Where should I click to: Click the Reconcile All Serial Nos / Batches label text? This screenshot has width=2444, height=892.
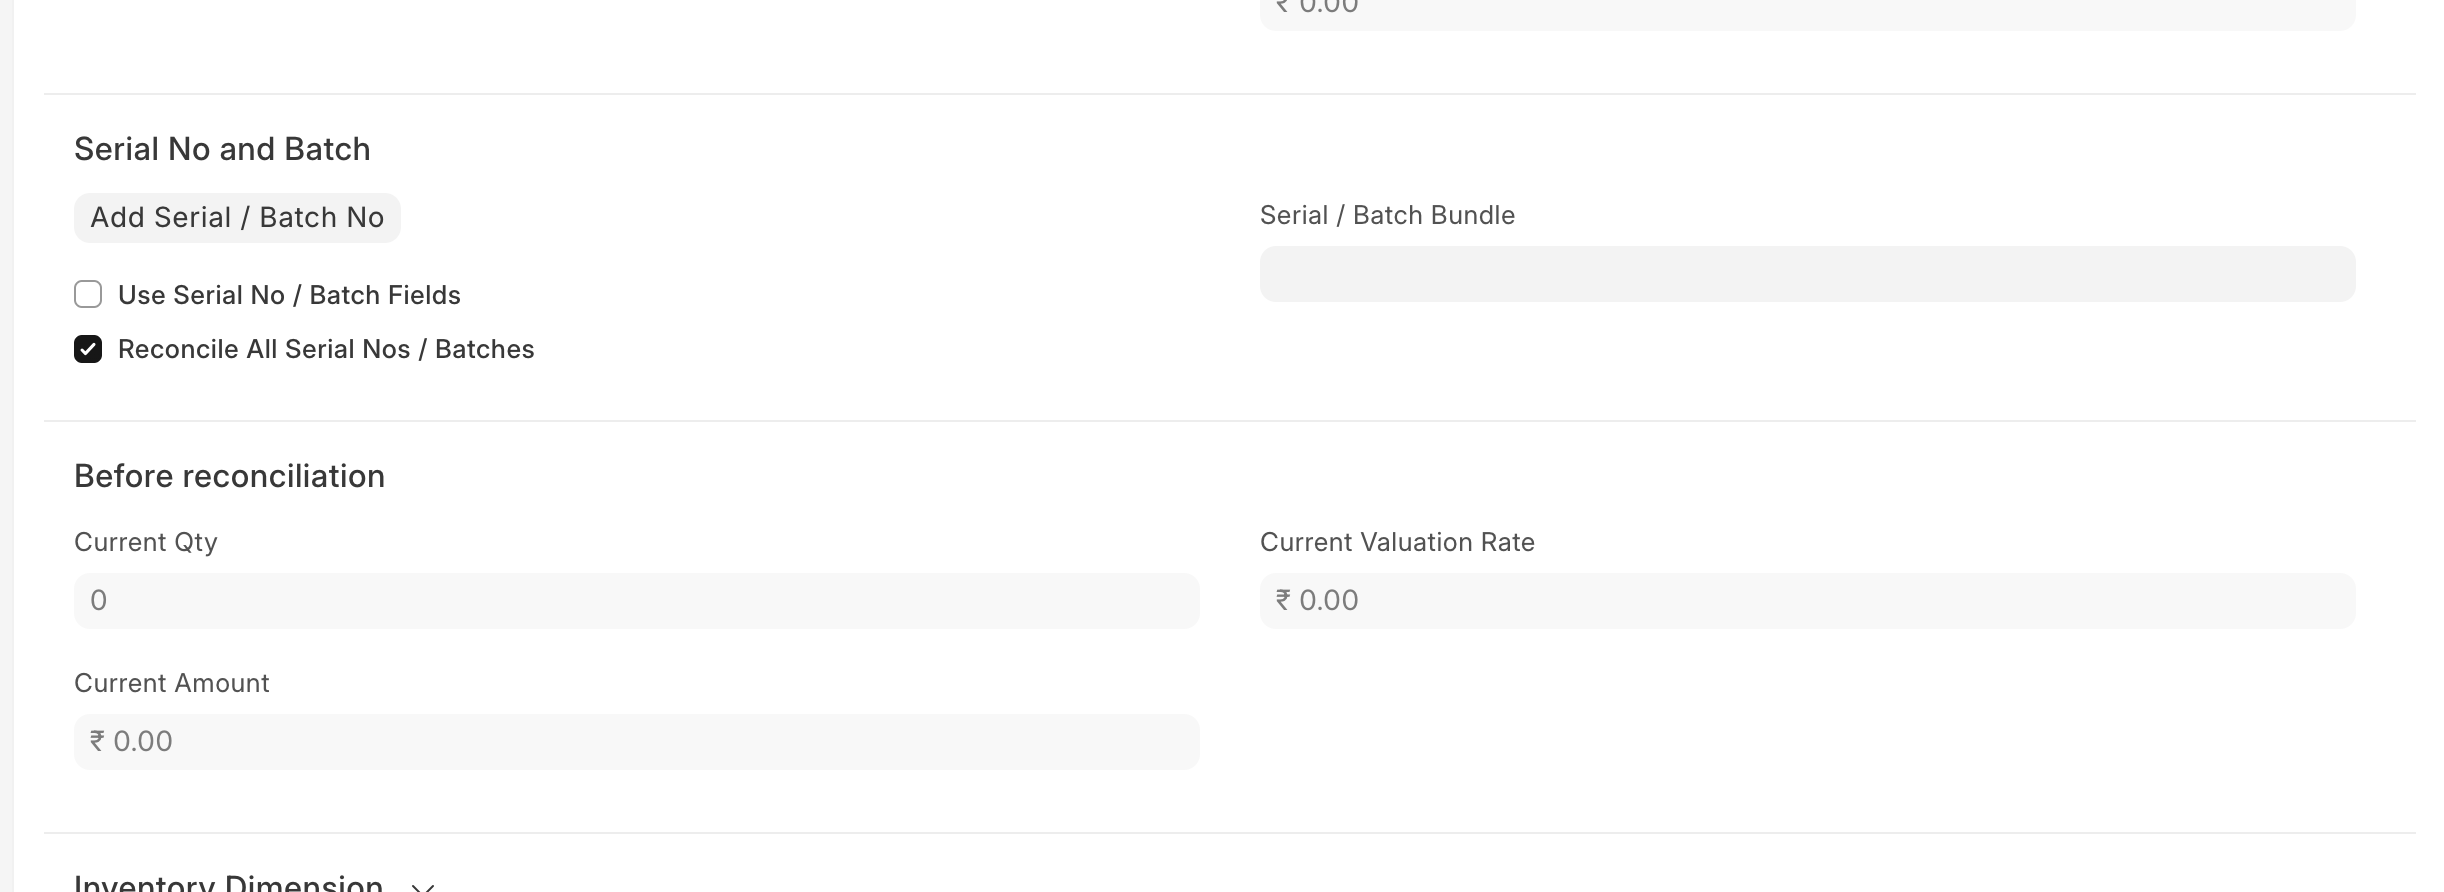(326, 349)
